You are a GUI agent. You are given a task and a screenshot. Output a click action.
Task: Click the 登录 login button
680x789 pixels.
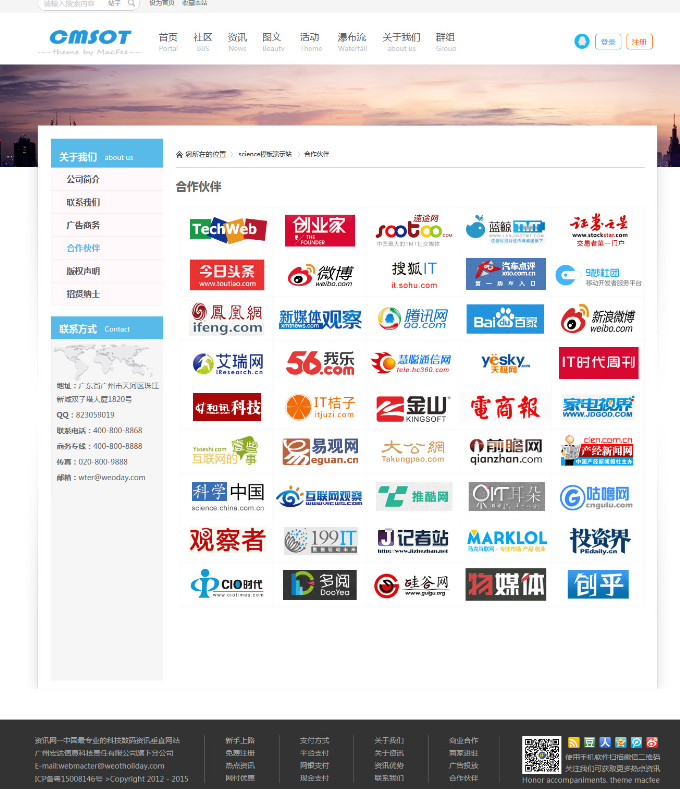point(608,42)
